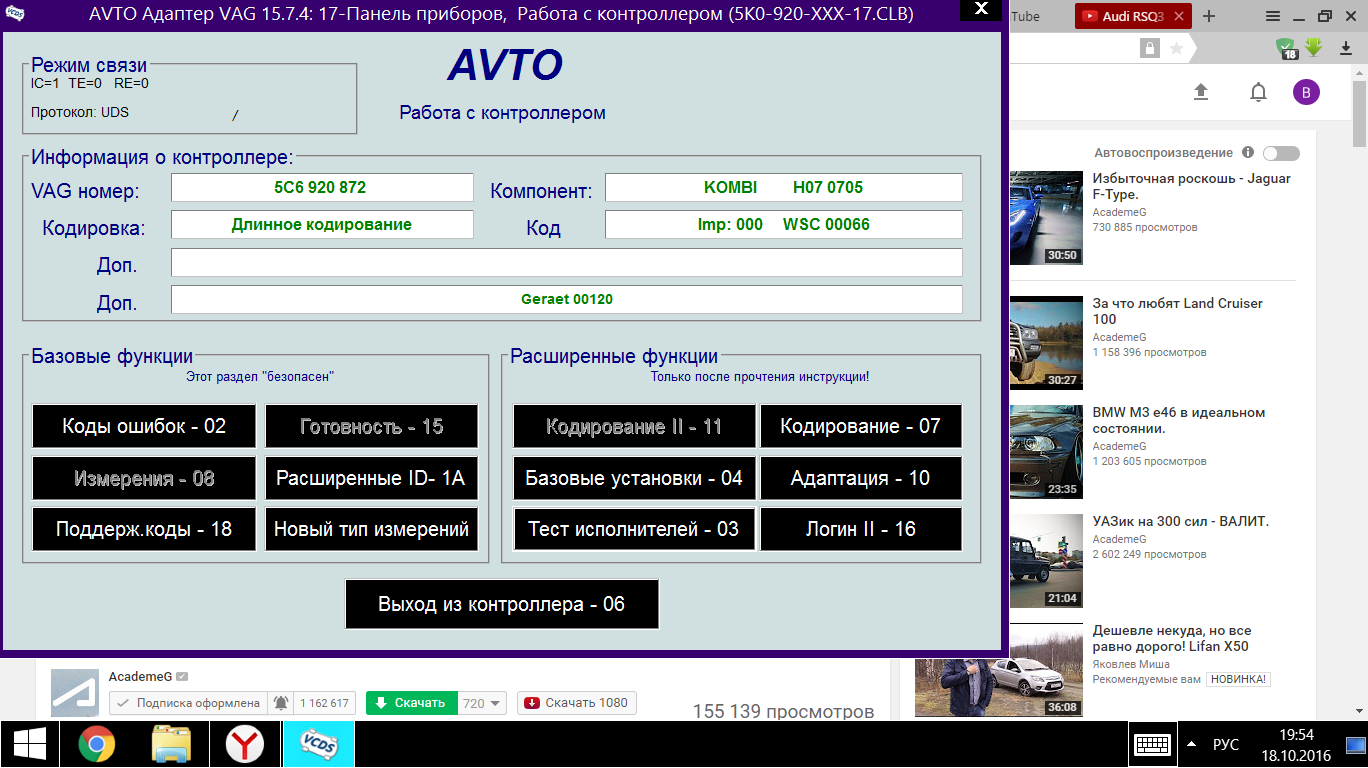The image size is (1368, 768).
Task: Open the РУС language selector in the tray
Action: [x=1225, y=745]
